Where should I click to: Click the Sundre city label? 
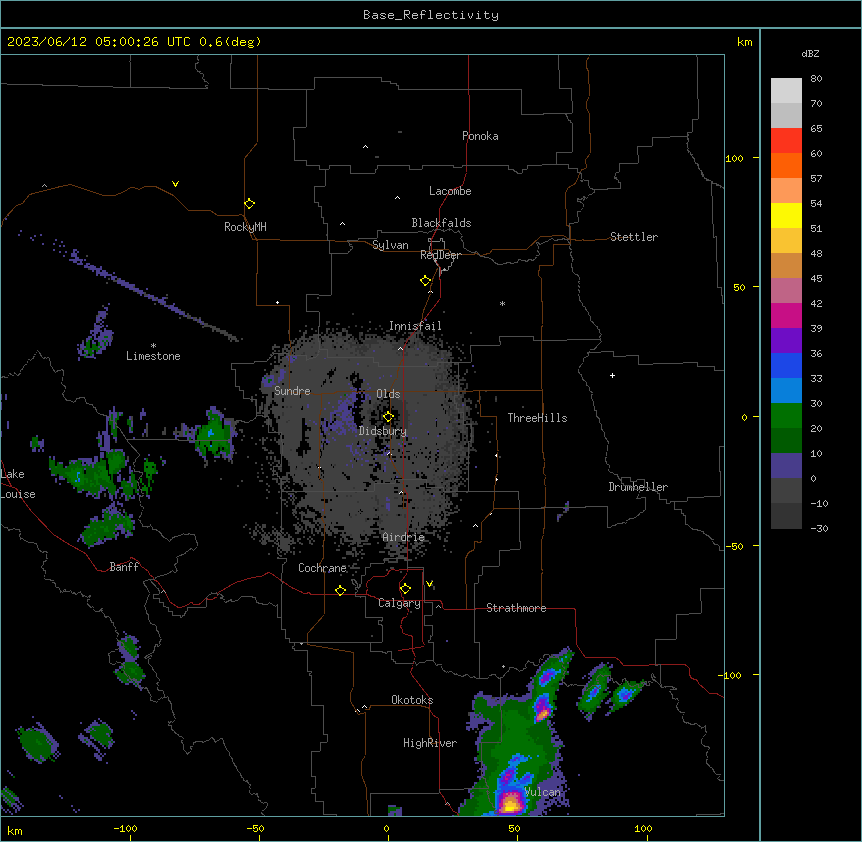292,391
